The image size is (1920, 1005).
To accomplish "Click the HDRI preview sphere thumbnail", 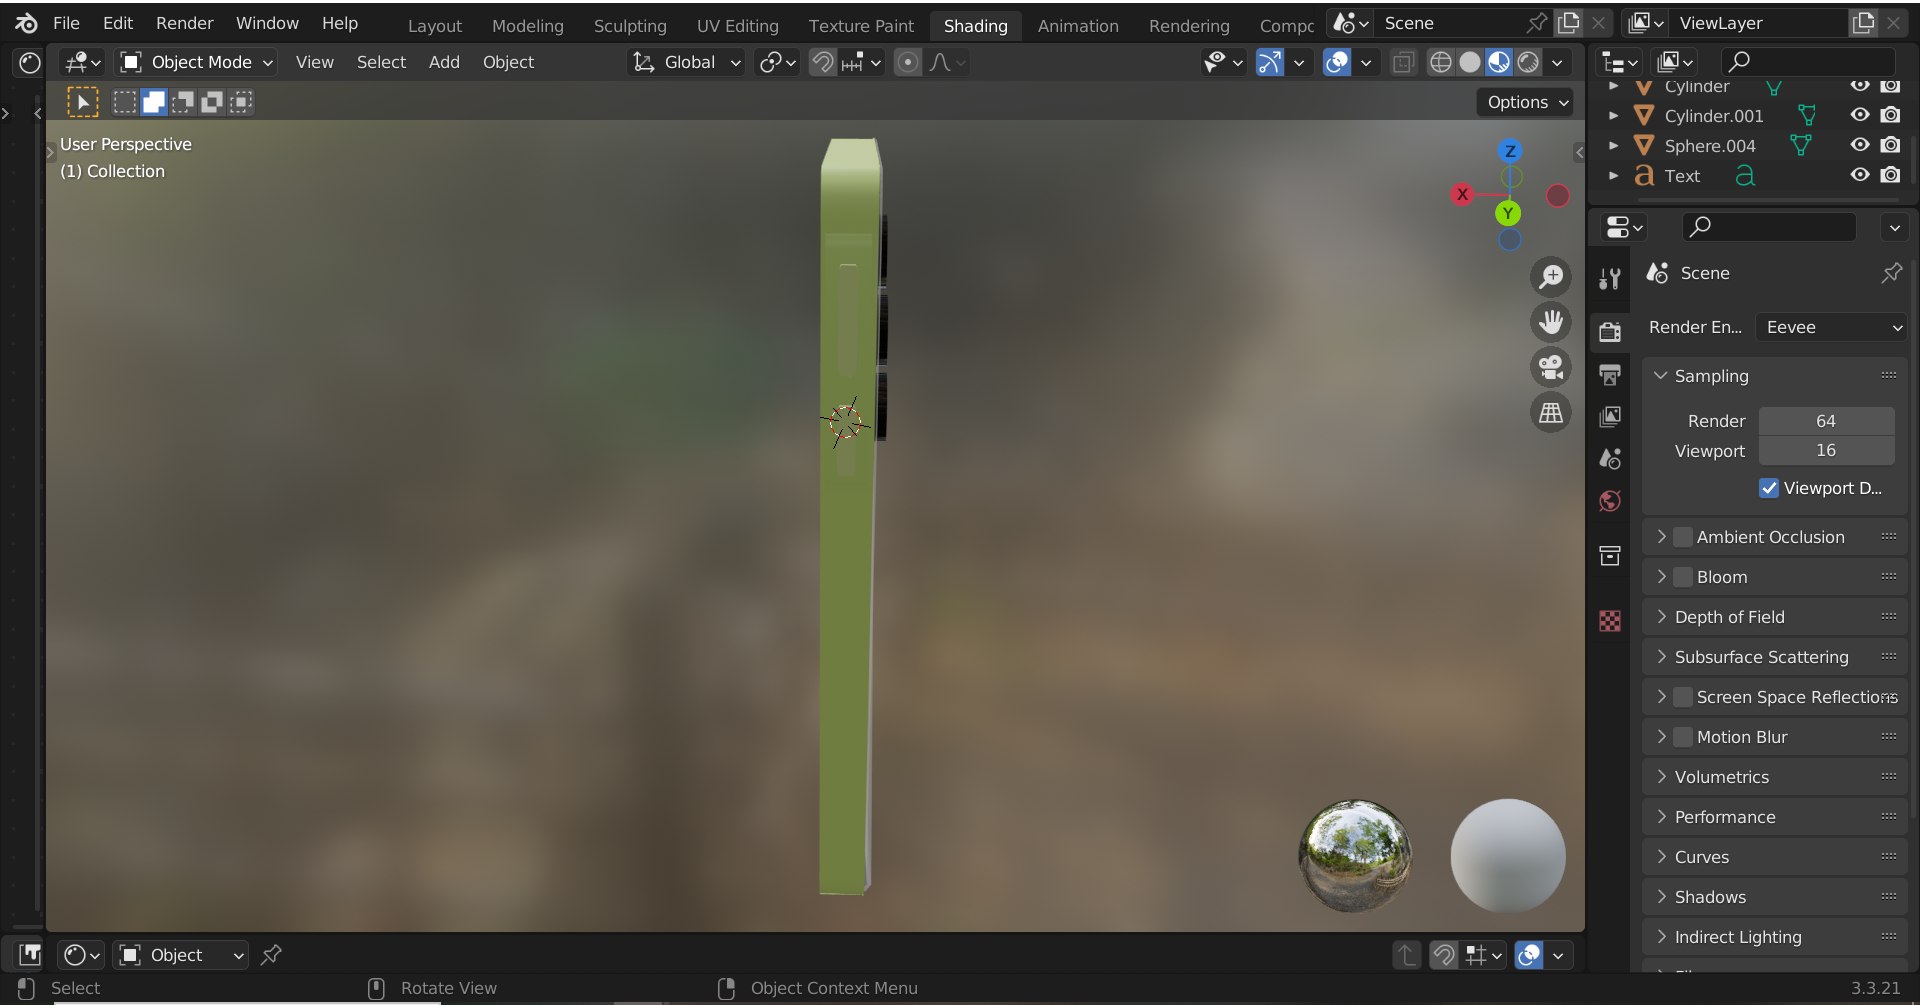I will tap(1355, 856).
